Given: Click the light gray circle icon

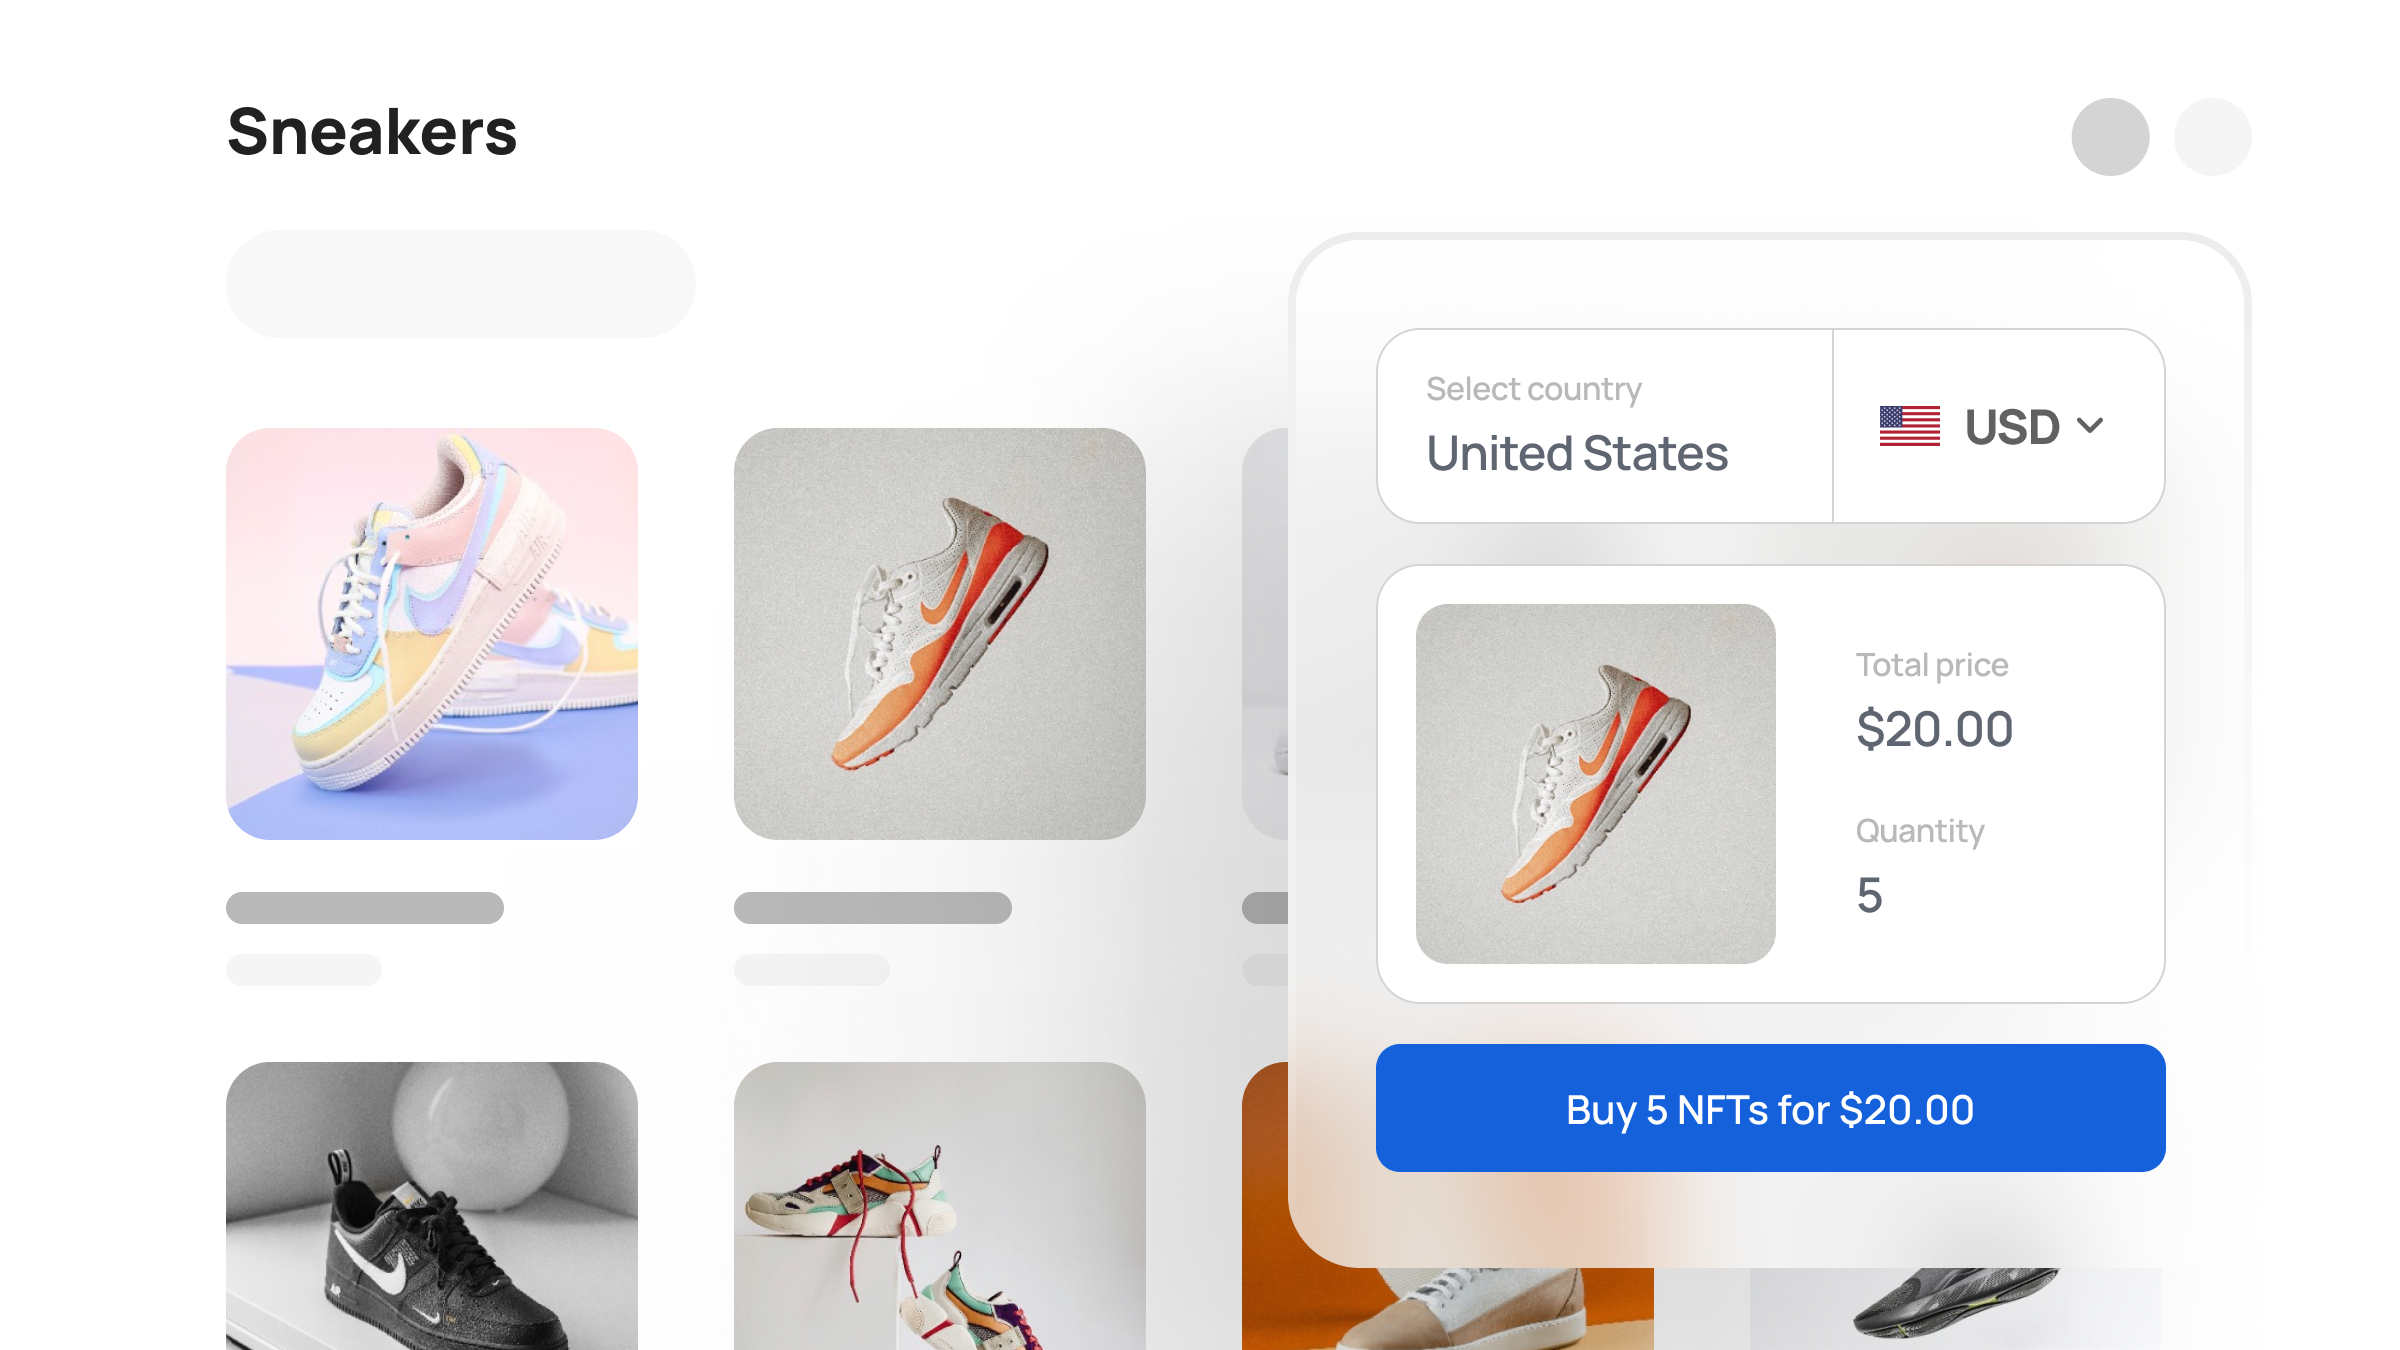Looking at the screenshot, I should pos(2212,137).
